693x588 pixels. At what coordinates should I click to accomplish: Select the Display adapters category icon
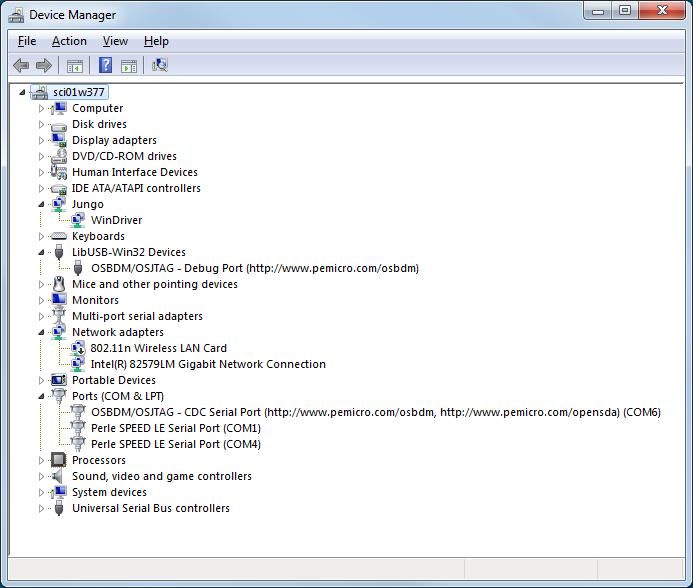click(x=58, y=140)
